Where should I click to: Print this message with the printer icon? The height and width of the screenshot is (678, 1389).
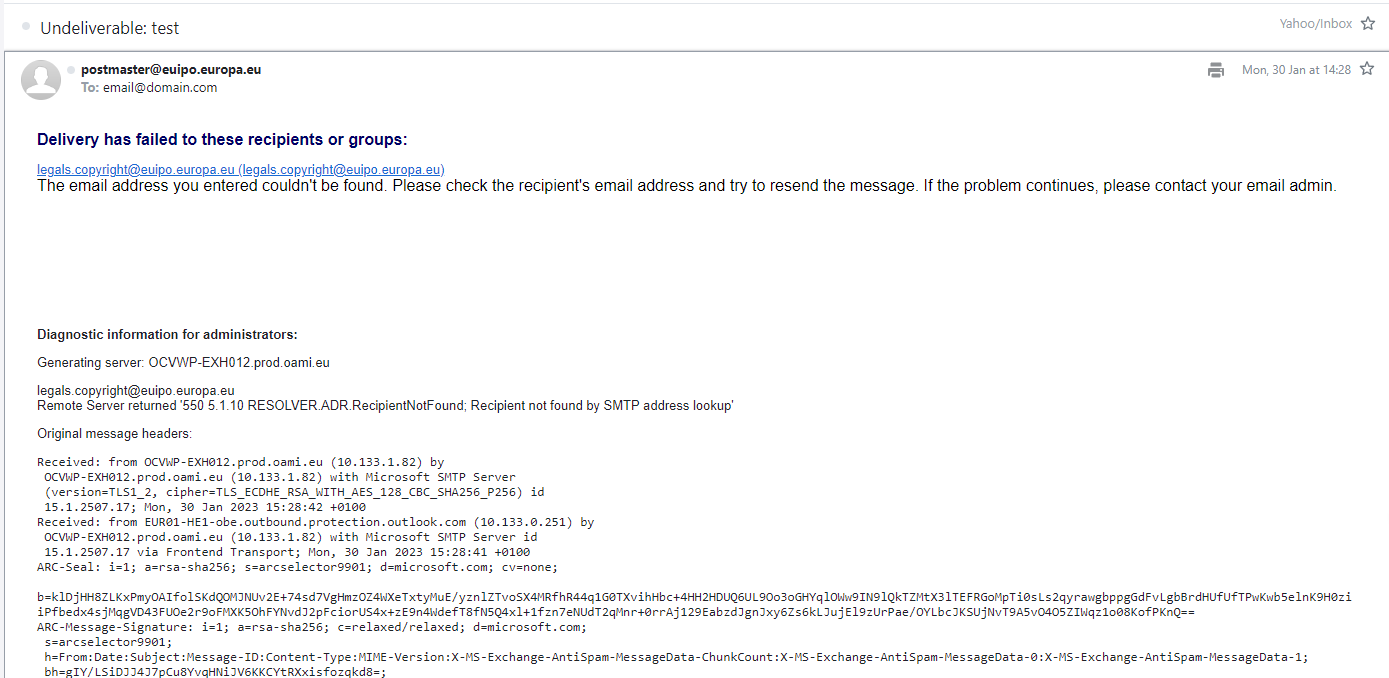click(x=1216, y=70)
